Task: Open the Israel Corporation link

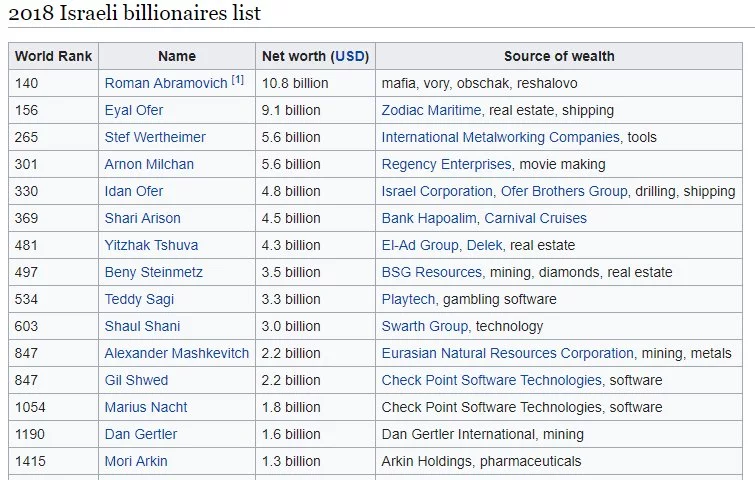Action: click(437, 191)
